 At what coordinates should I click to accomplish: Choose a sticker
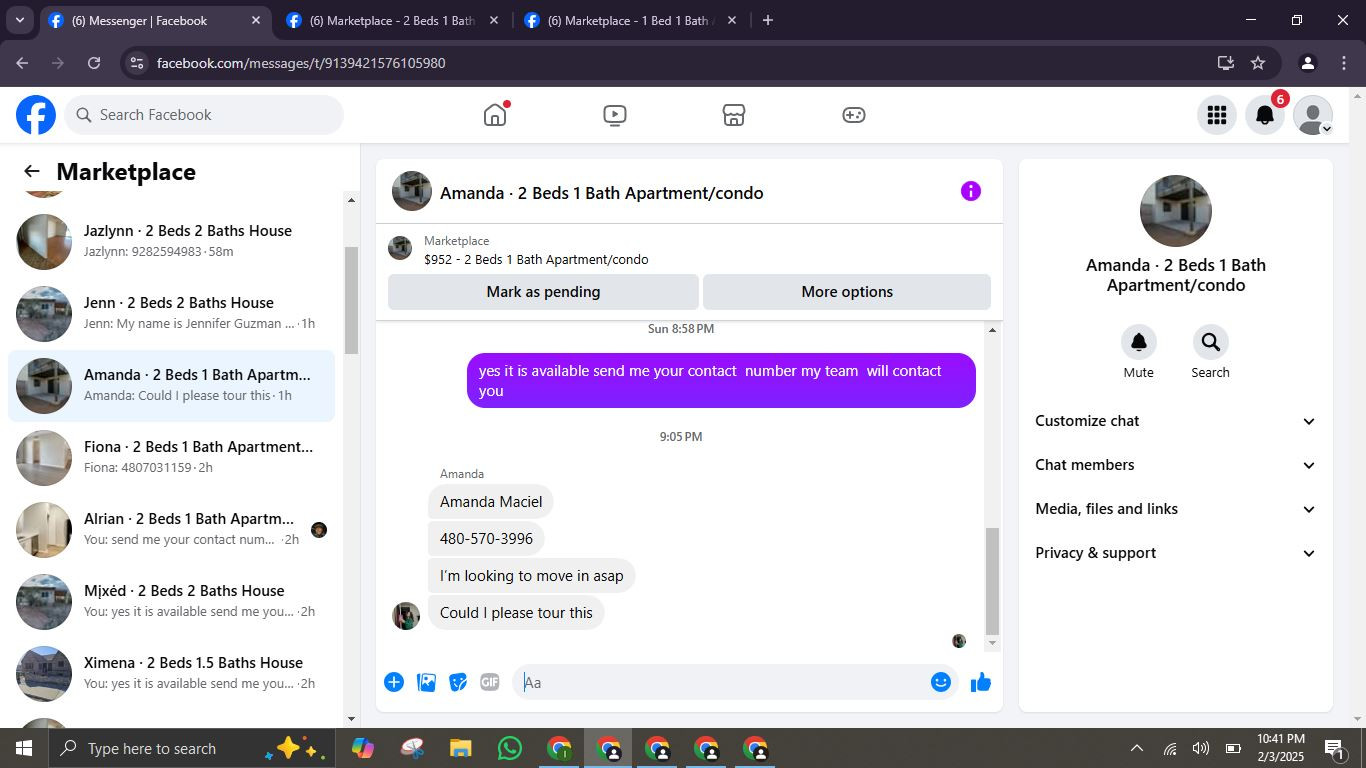coord(458,682)
